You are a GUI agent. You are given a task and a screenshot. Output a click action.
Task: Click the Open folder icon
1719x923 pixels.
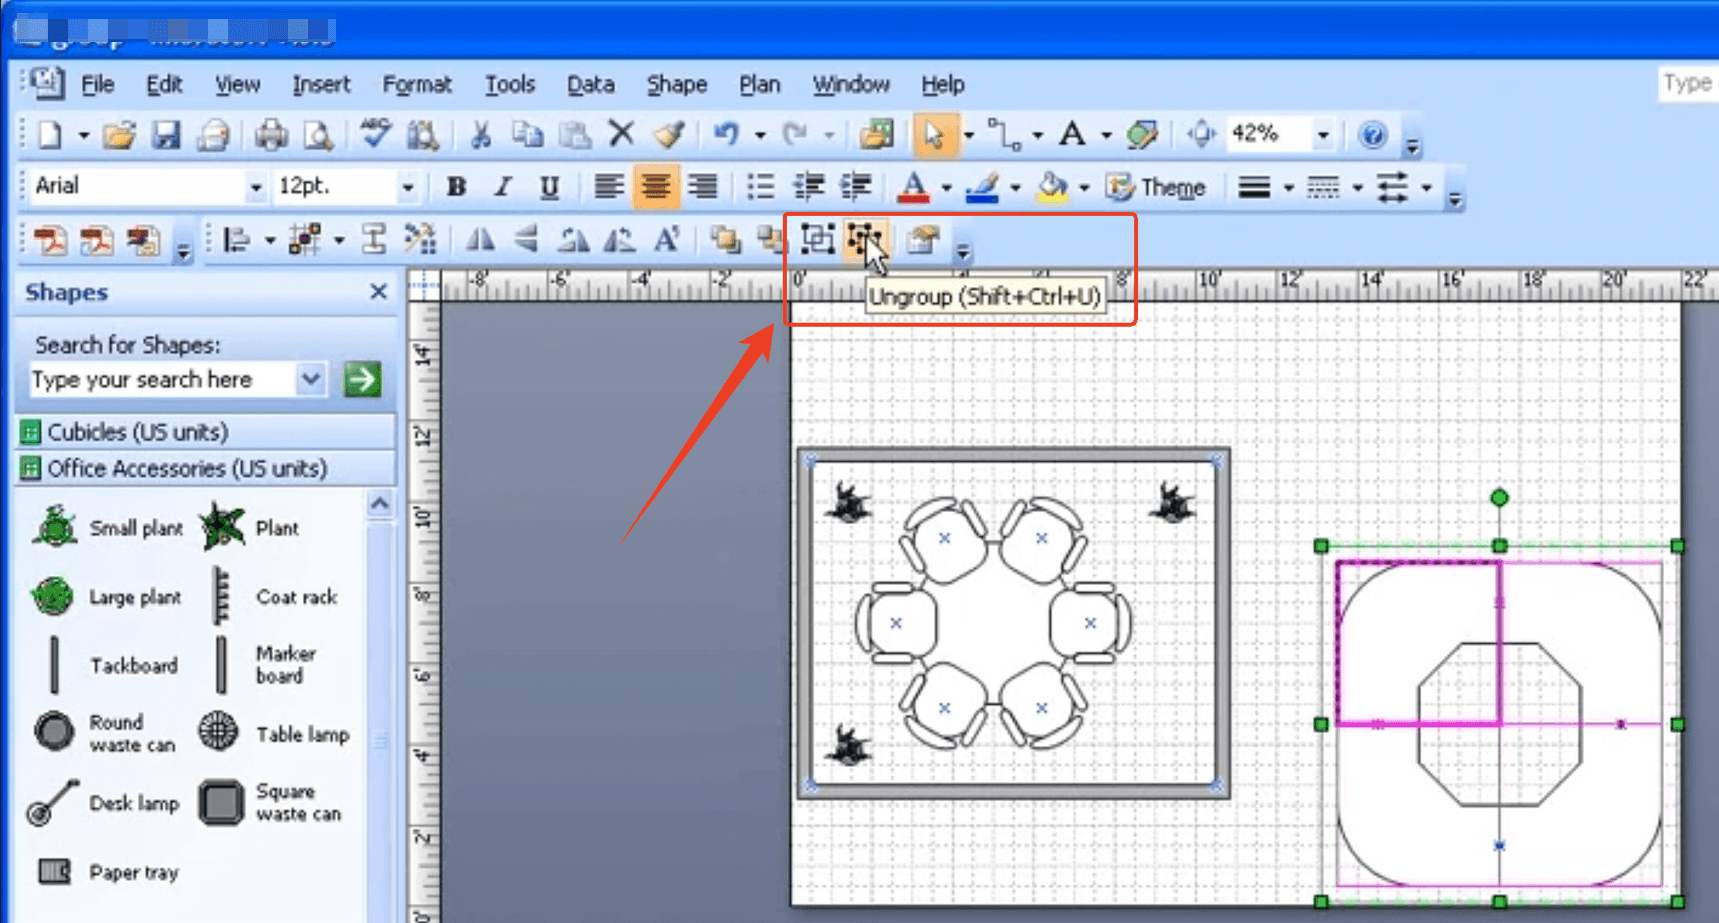[x=119, y=135]
